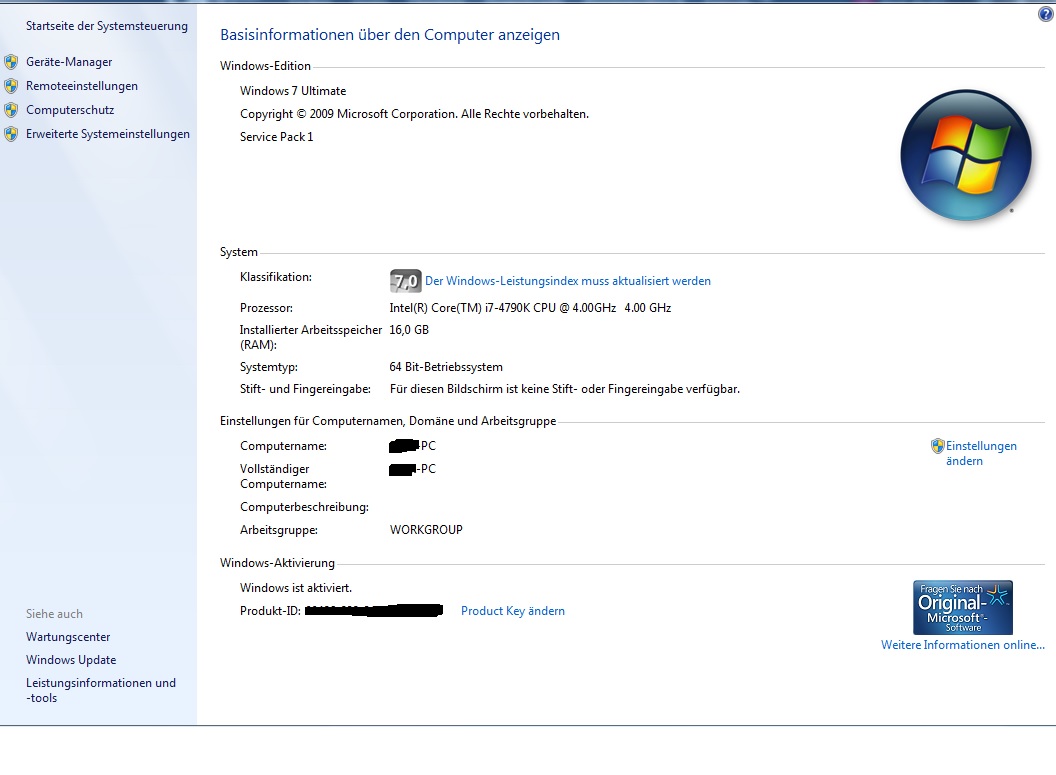
Task: Open Windows Update link
Action: tap(71, 660)
